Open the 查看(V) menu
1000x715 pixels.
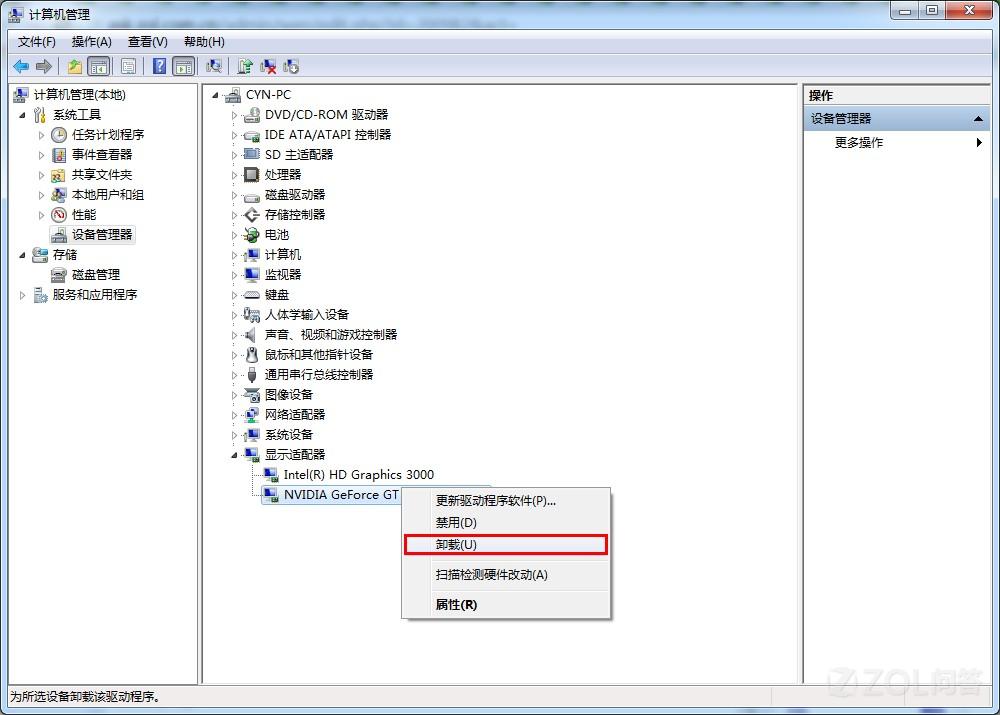tap(147, 42)
